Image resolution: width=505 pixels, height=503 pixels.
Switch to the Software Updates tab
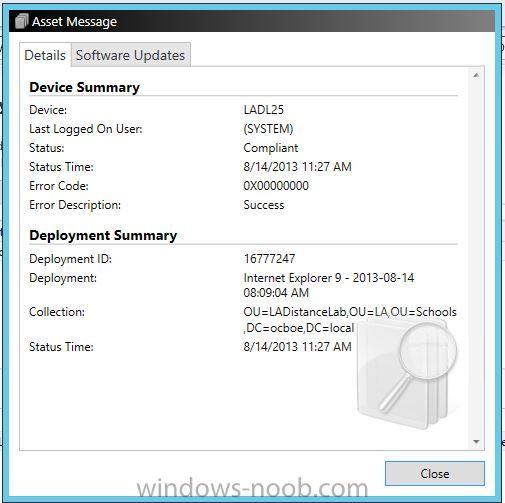click(130, 55)
